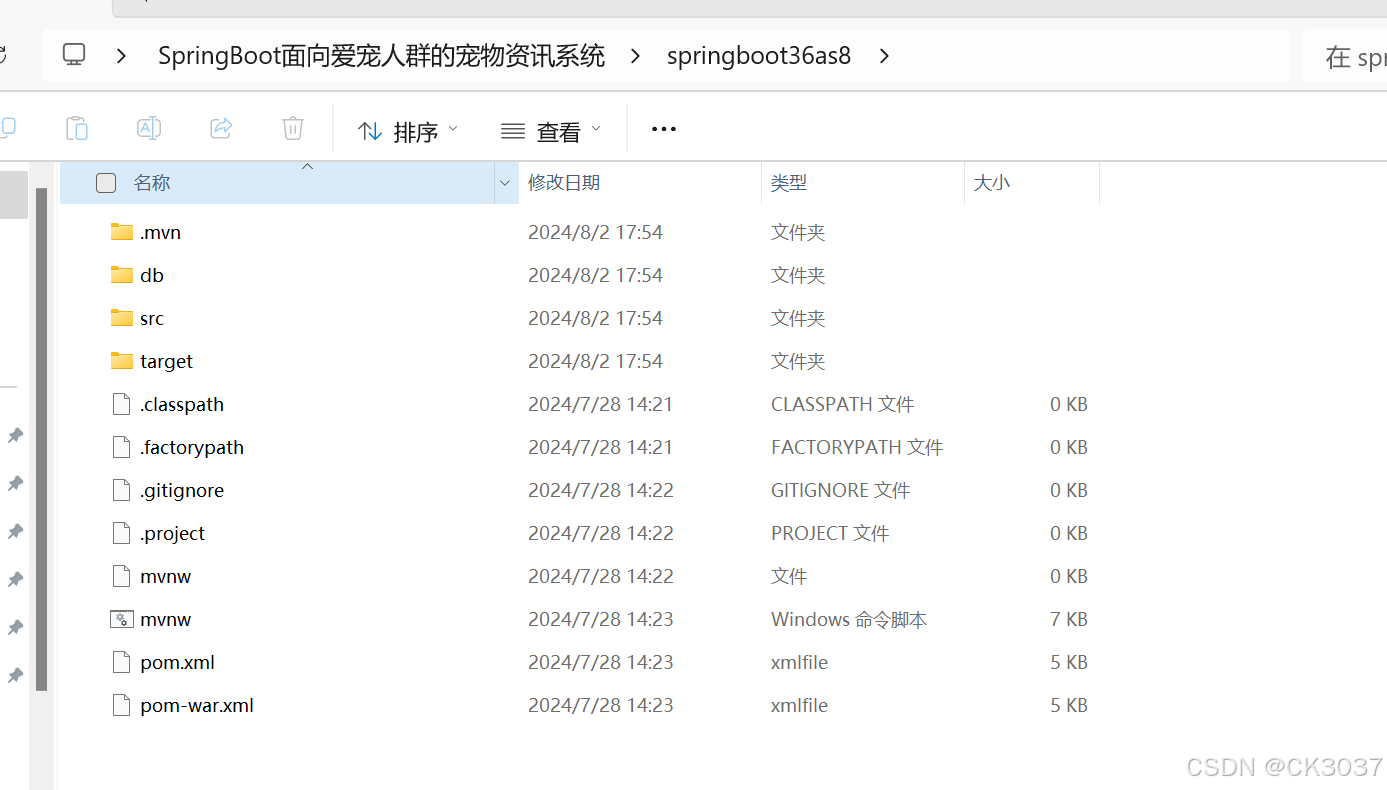Paste item from clipboard using toolbar icon
Viewport: 1387px width, 790px height.
pos(76,128)
